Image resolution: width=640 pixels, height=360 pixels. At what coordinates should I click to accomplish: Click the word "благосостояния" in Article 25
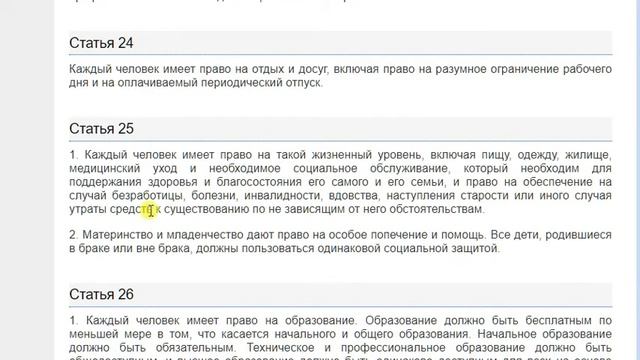(x=260, y=182)
